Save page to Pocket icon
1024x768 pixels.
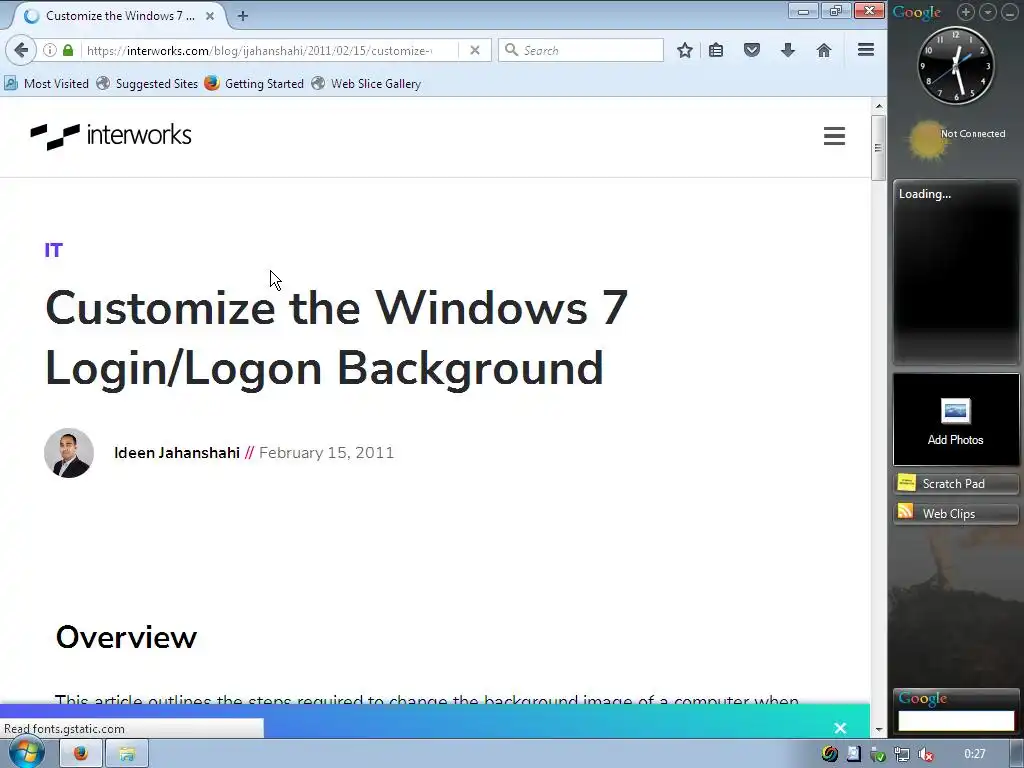(x=752, y=50)
